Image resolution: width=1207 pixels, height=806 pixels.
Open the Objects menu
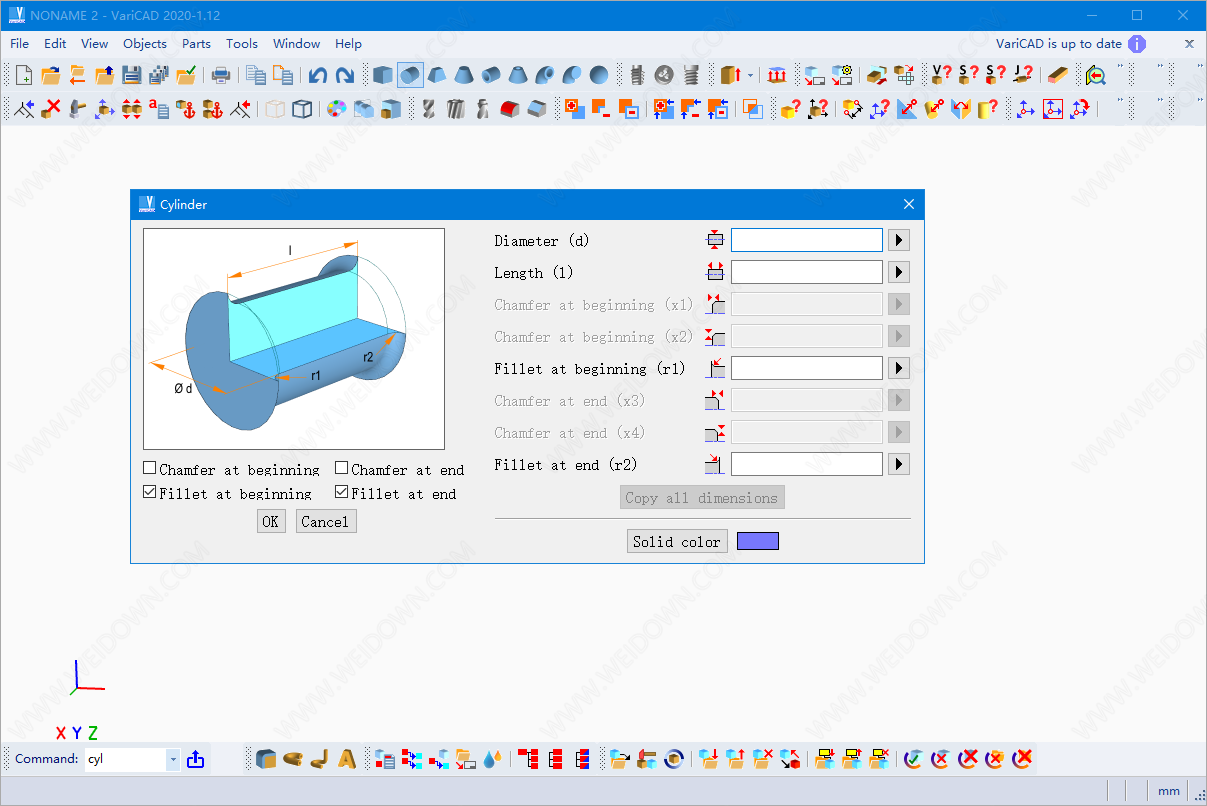tap(145, 43)
